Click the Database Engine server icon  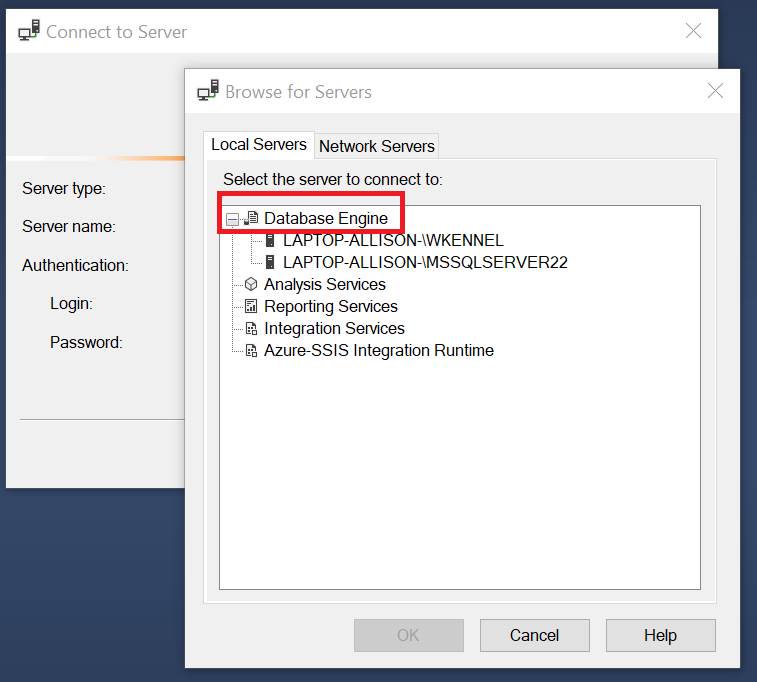251,218
